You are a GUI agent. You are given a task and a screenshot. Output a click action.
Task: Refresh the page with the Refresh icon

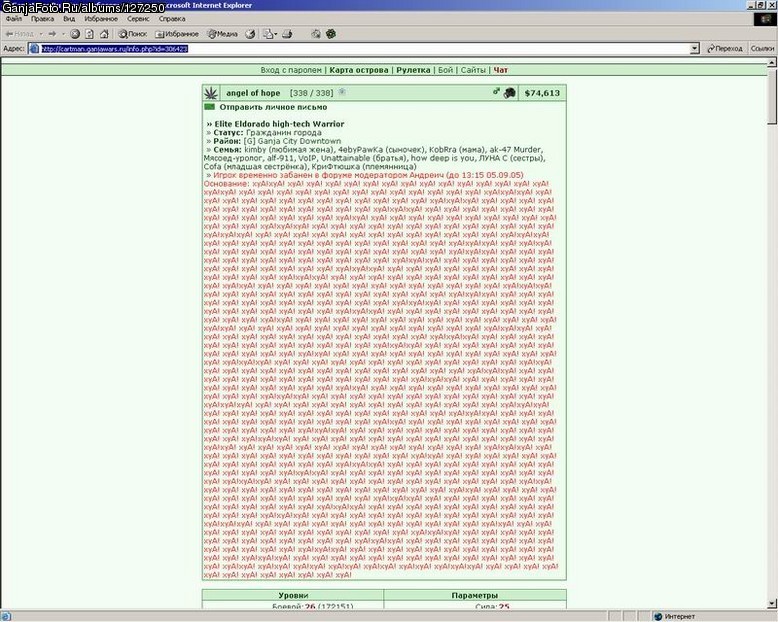pos(89,34)
